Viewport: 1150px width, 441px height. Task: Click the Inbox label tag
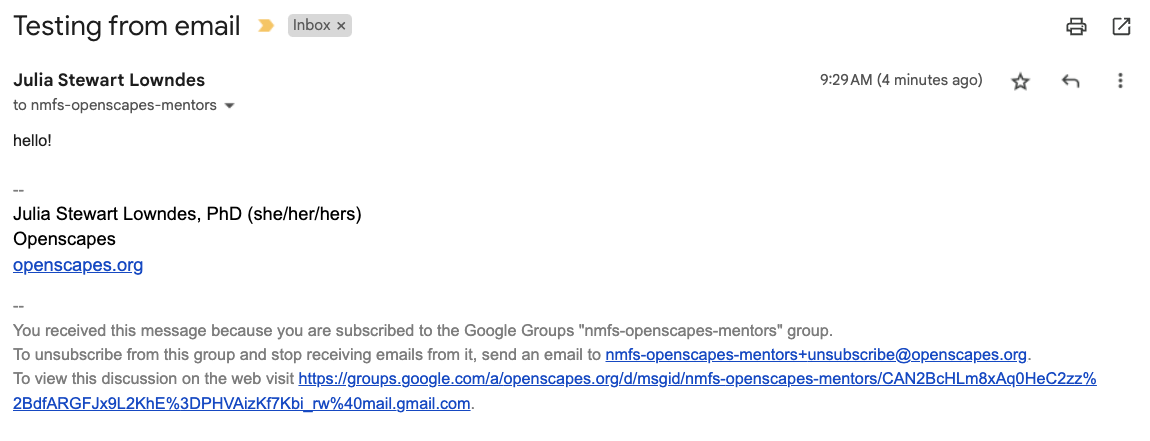(x=311, y=26)
